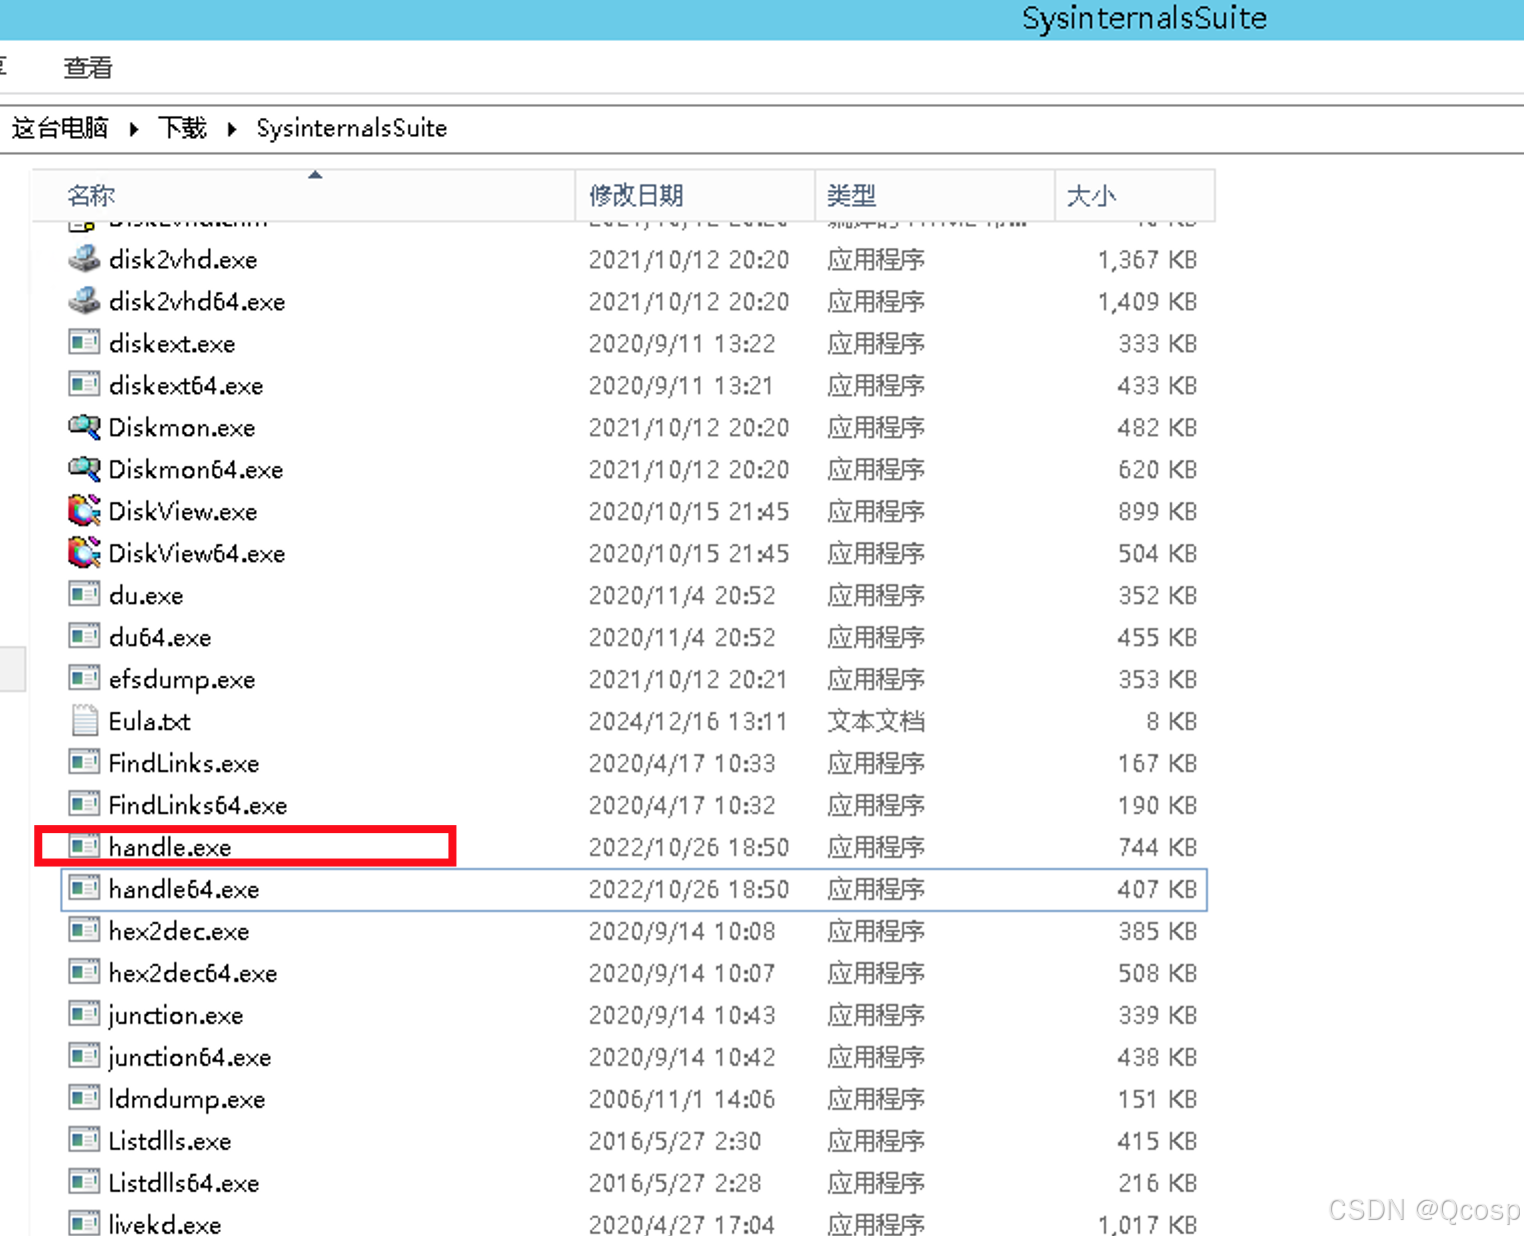1524x1236 pixels.
Task: Expand the arrow after 下载 breadcrumb
Action: point(232,129)
